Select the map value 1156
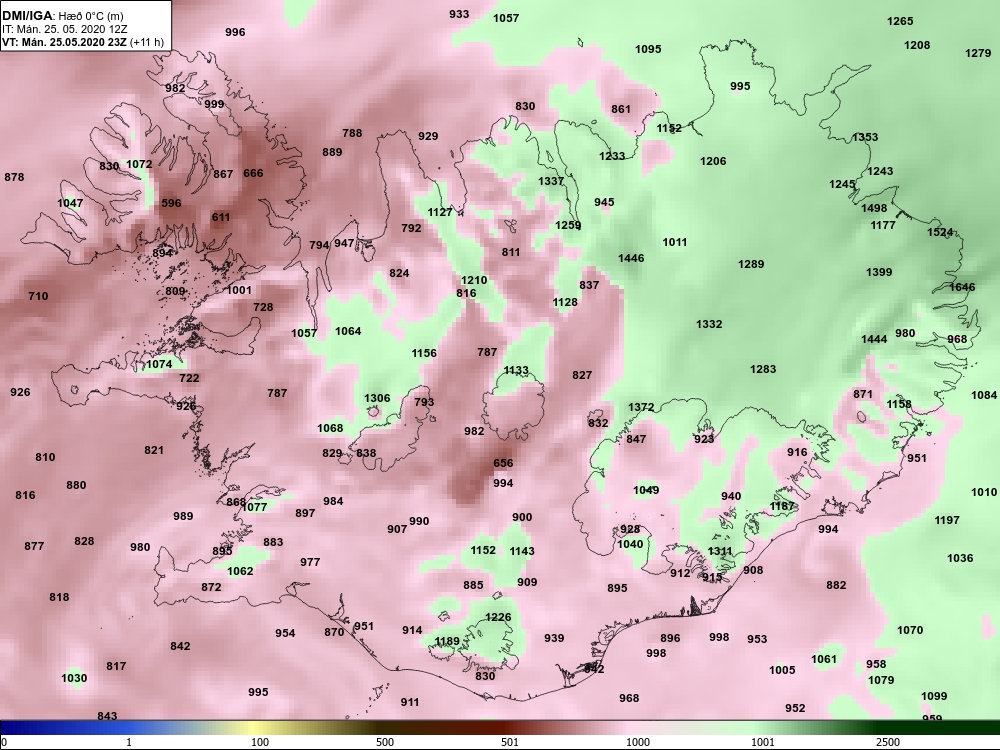 point(424,353)
